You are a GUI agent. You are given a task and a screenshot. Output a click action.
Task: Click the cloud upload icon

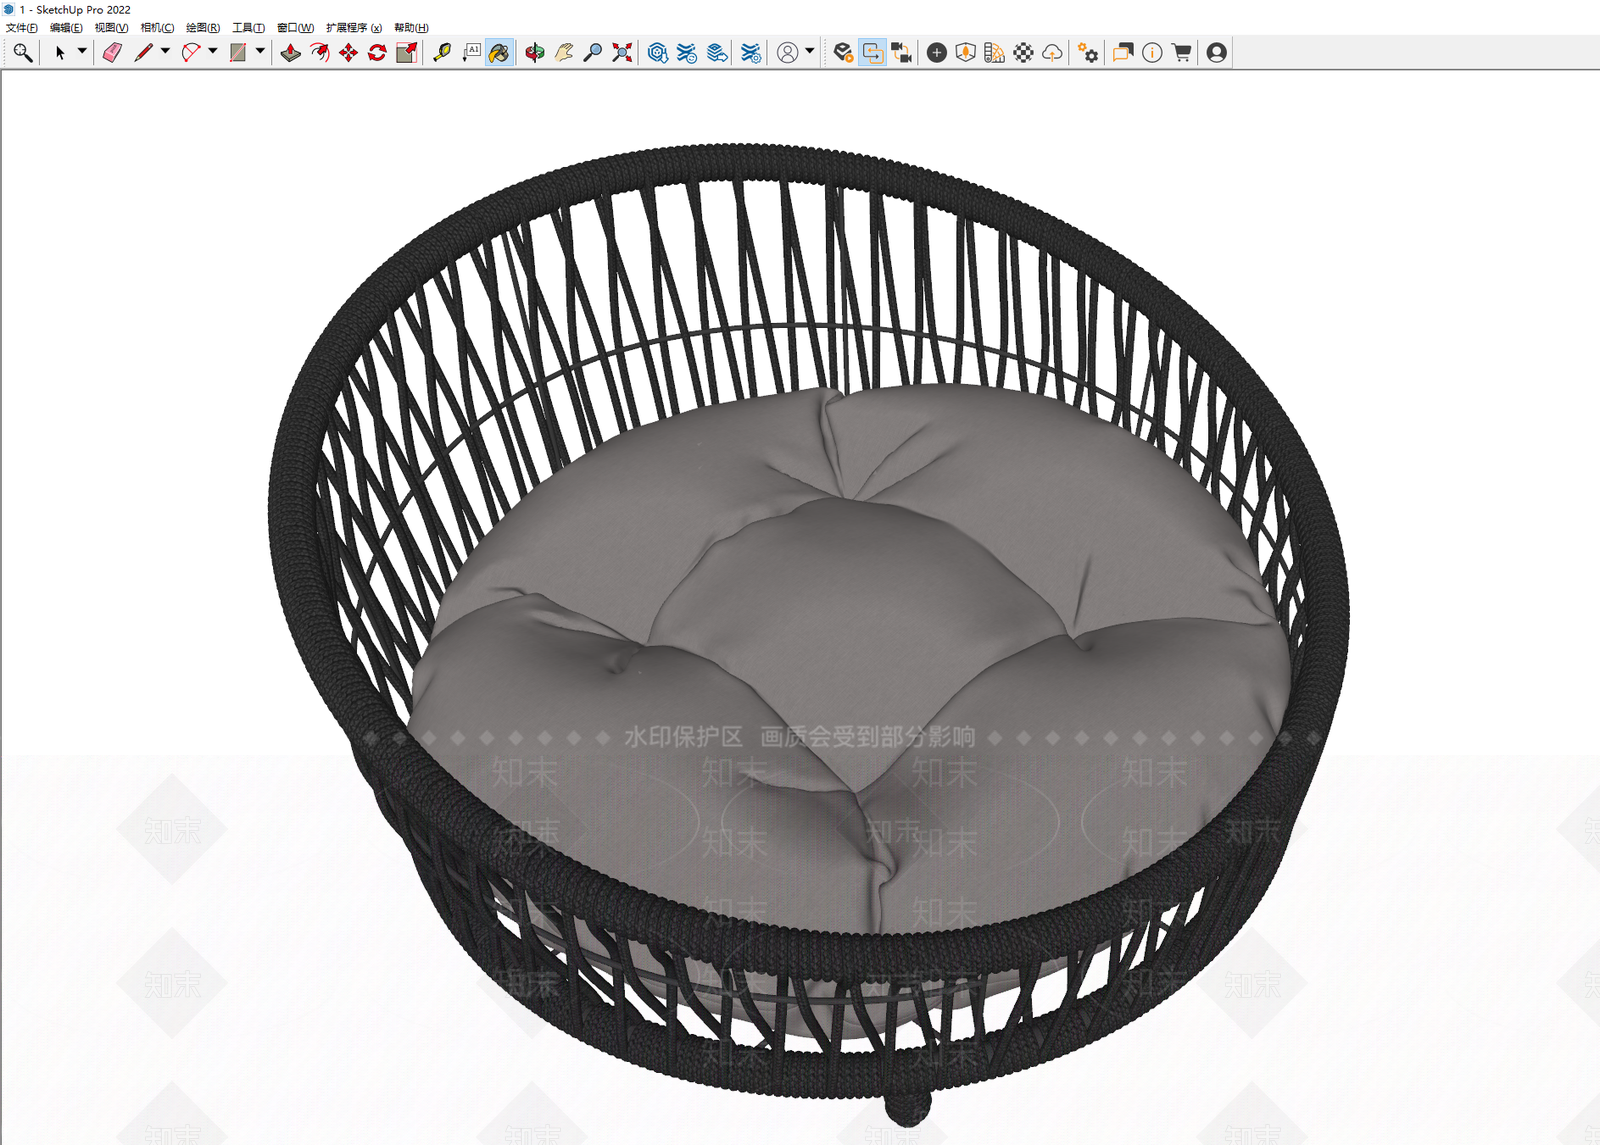[x=1052, y=53]
